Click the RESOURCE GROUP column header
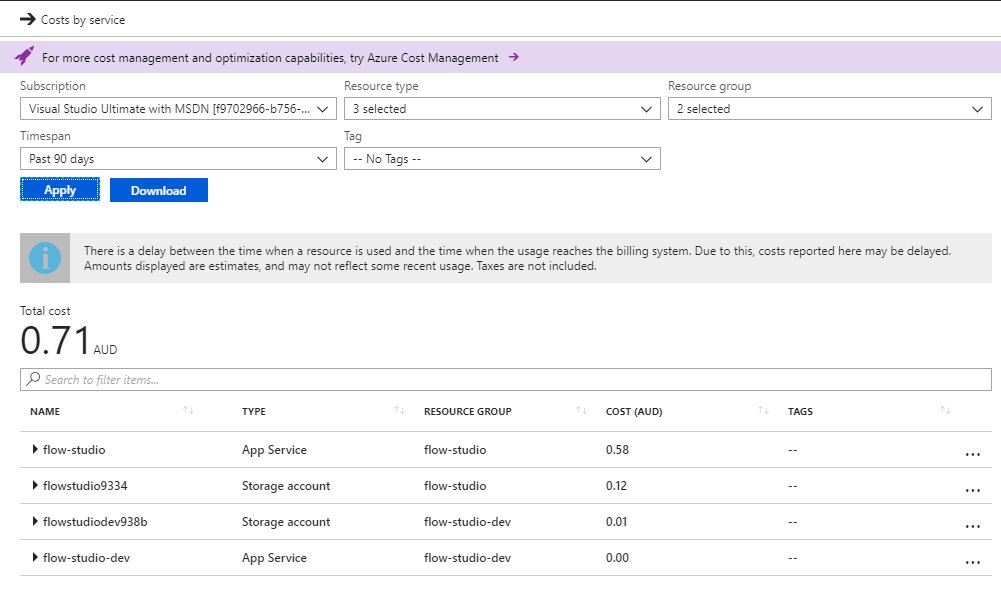The image size is (1001, 597). [467, 411]
